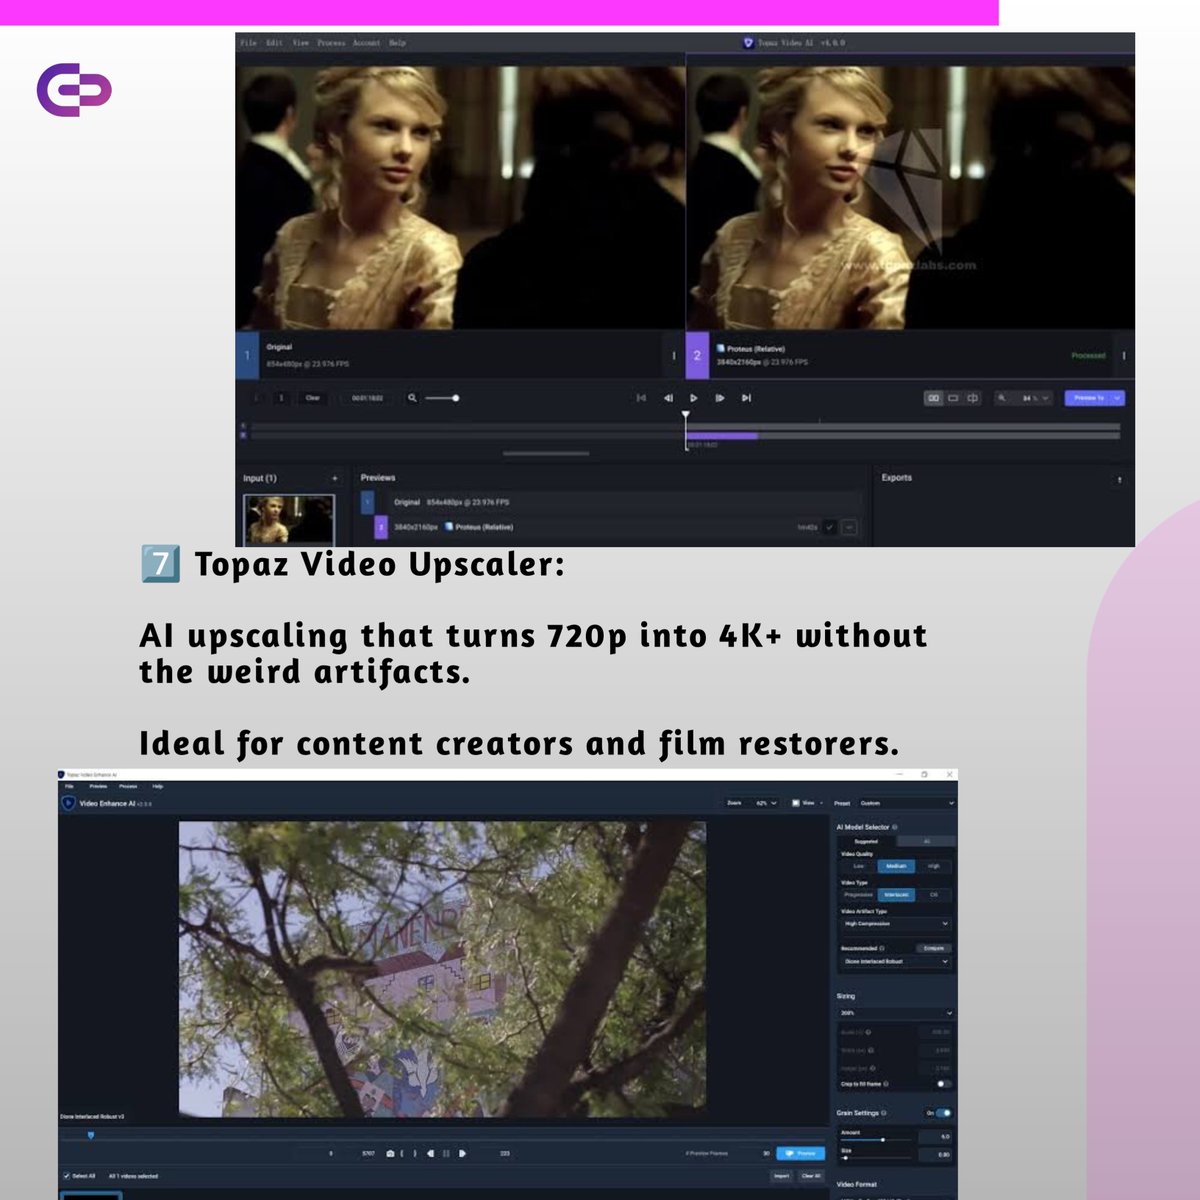Step forward one frame in Topaz Video AI
Image resolution: width=1200 pixels, height=1200 pixels.
[720, 398]
